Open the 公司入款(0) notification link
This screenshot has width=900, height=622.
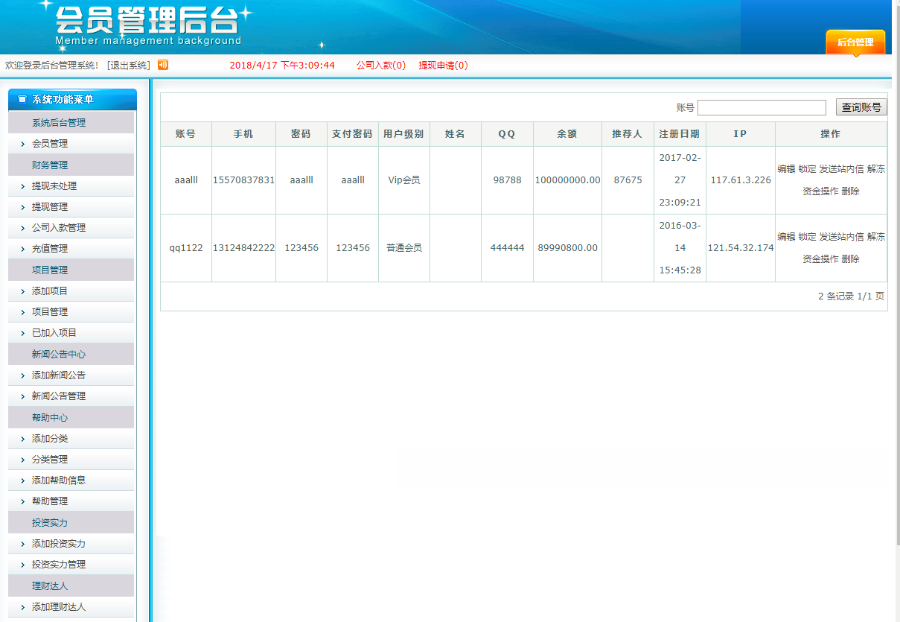(x=381, y=66)
